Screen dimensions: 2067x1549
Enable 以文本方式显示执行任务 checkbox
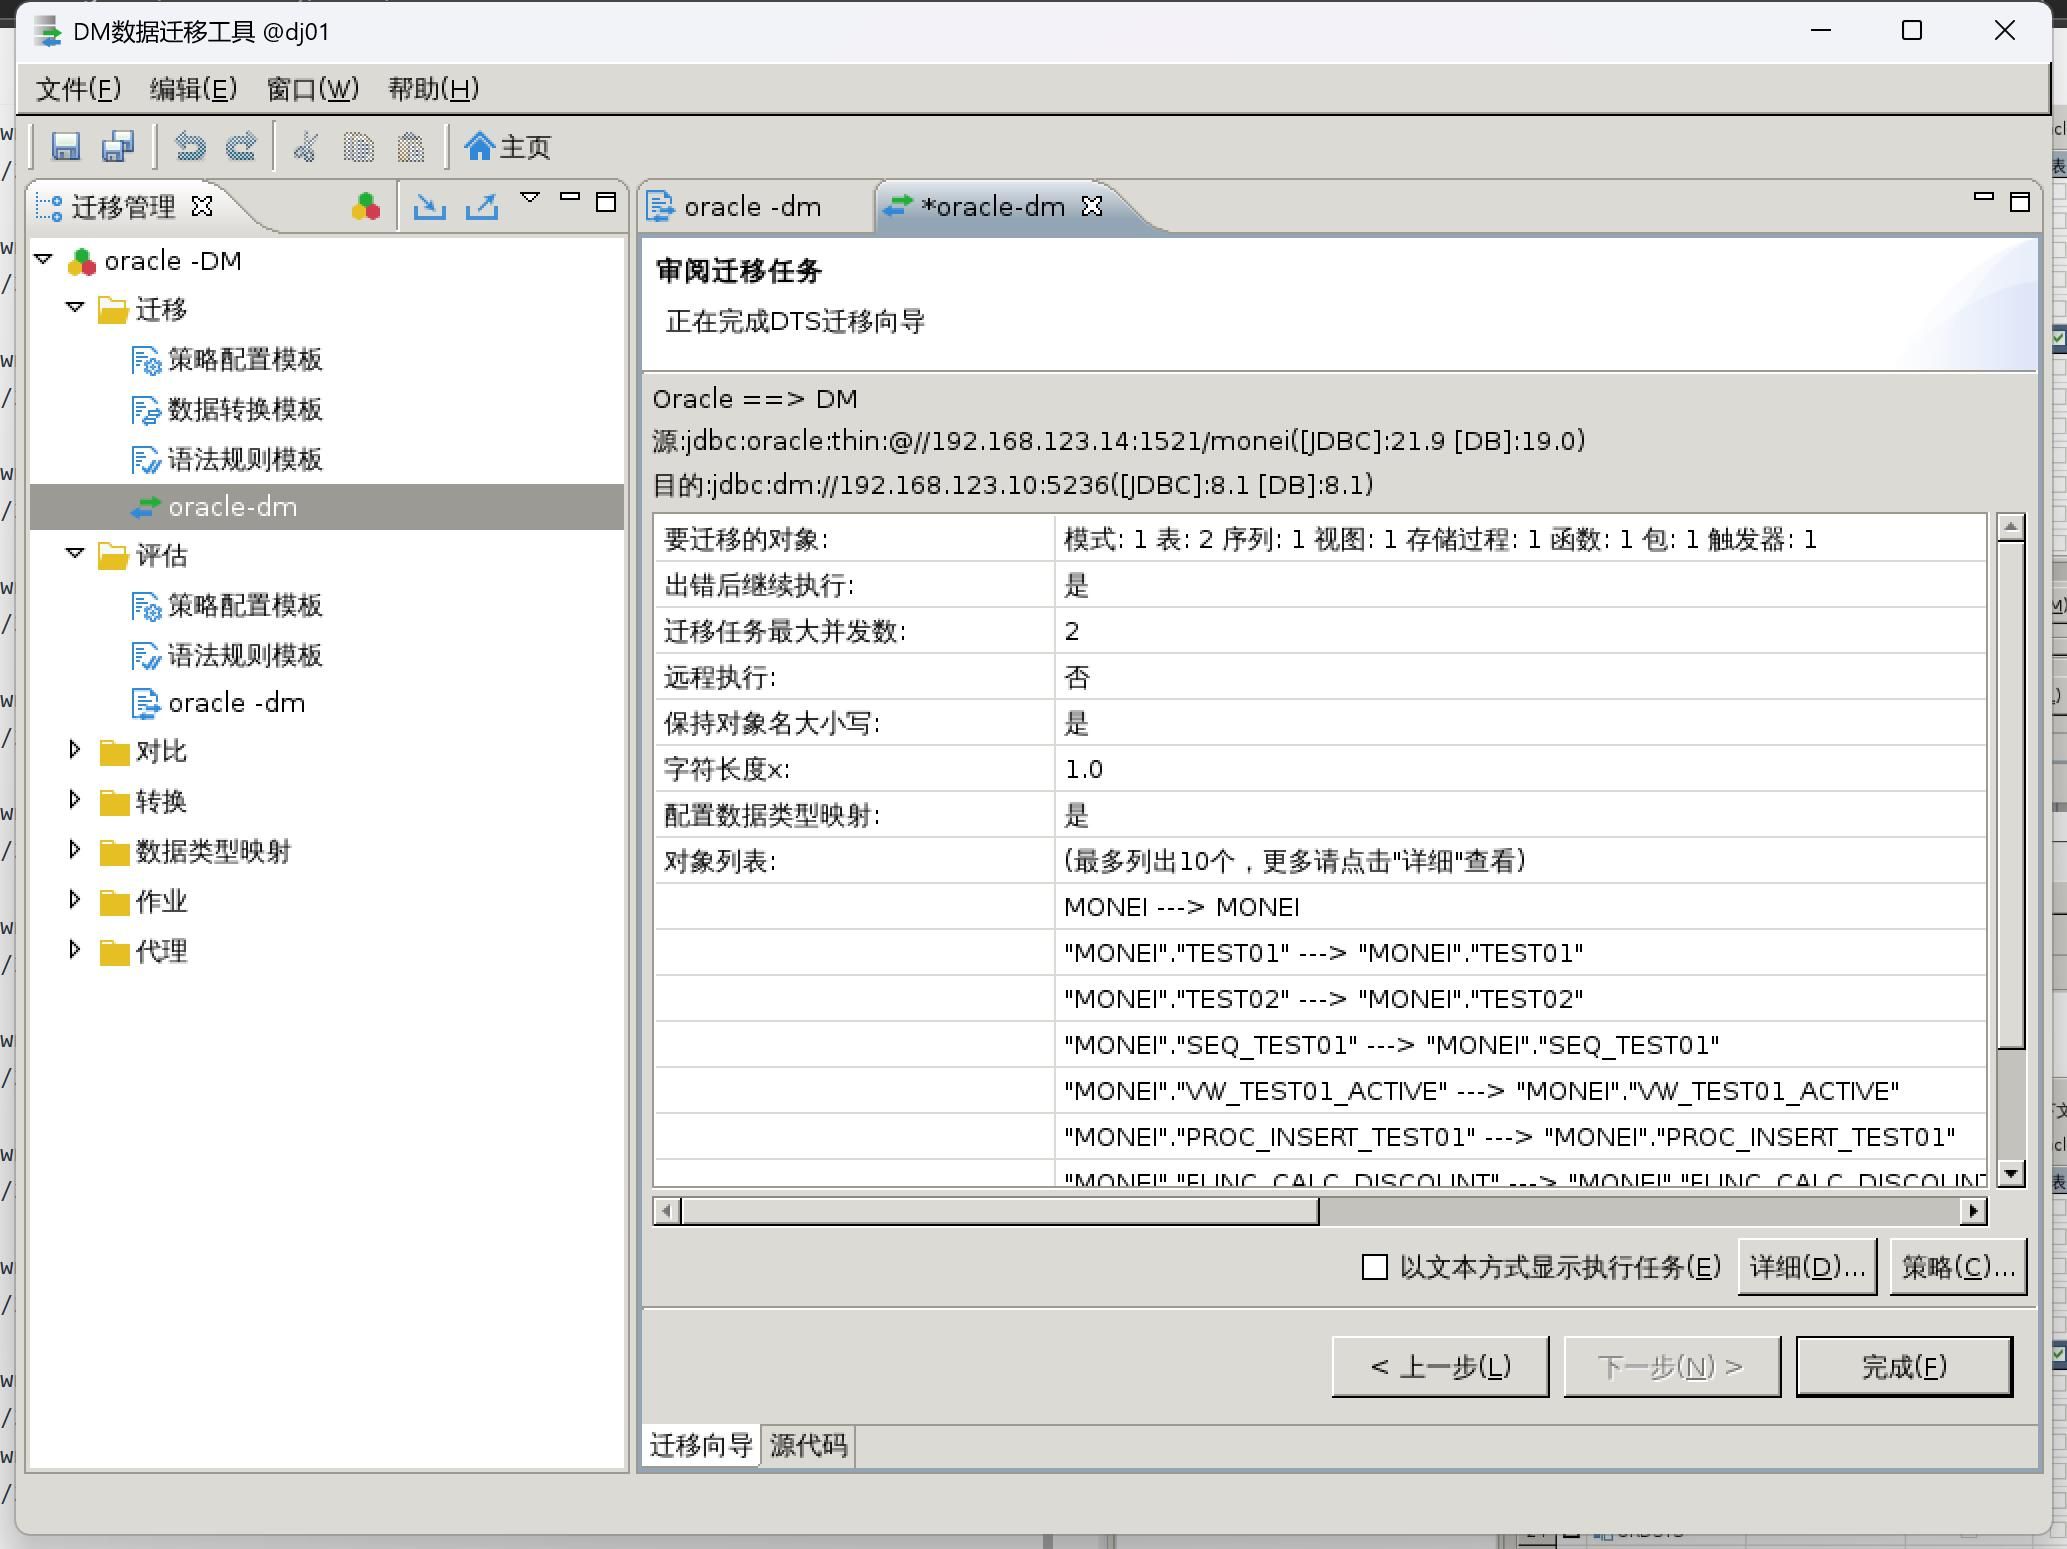(1375, 1267)
